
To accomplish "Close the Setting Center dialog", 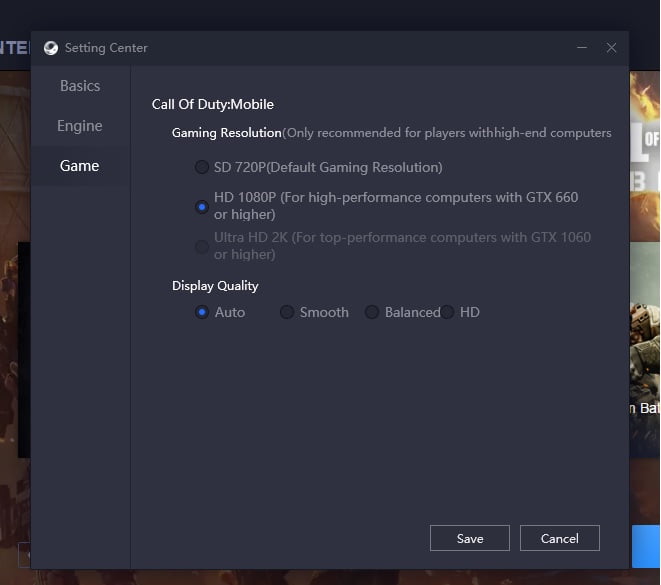I will [611, 48].
